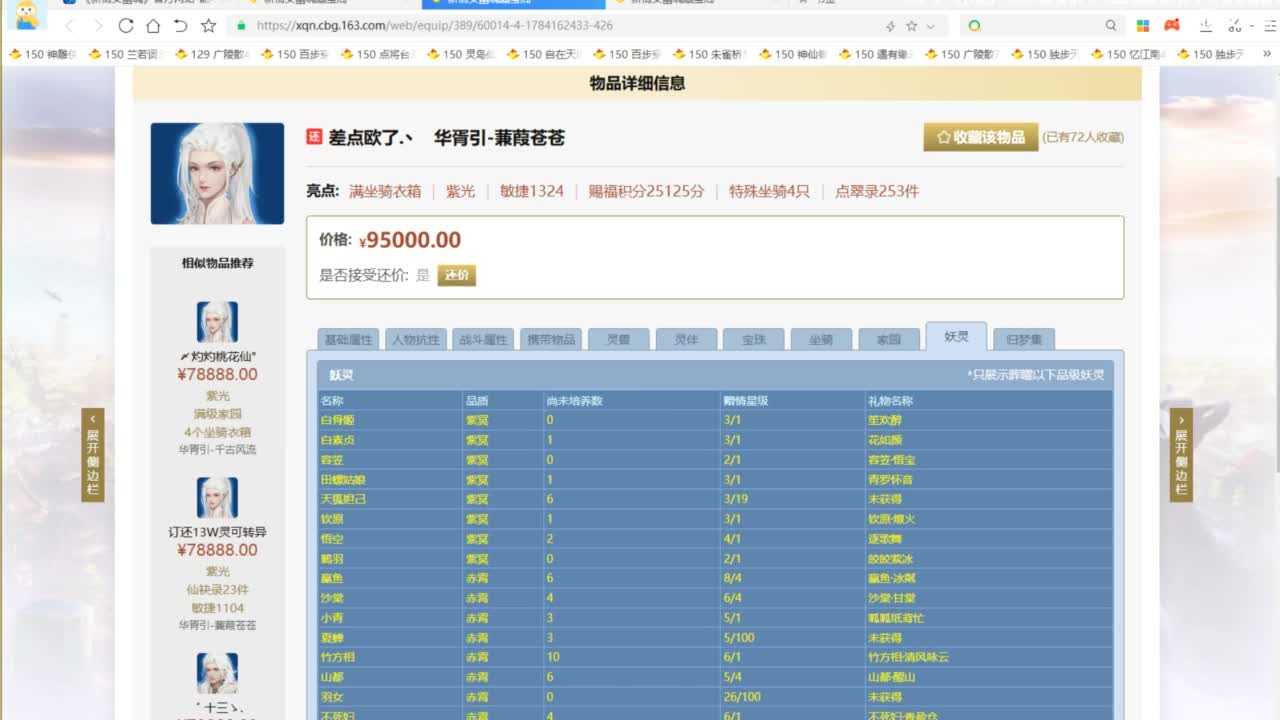Open bookmark '150 点将台'
Image resolution: width=1280 pixels, height=720 pixels.
[x=377, y=54]
